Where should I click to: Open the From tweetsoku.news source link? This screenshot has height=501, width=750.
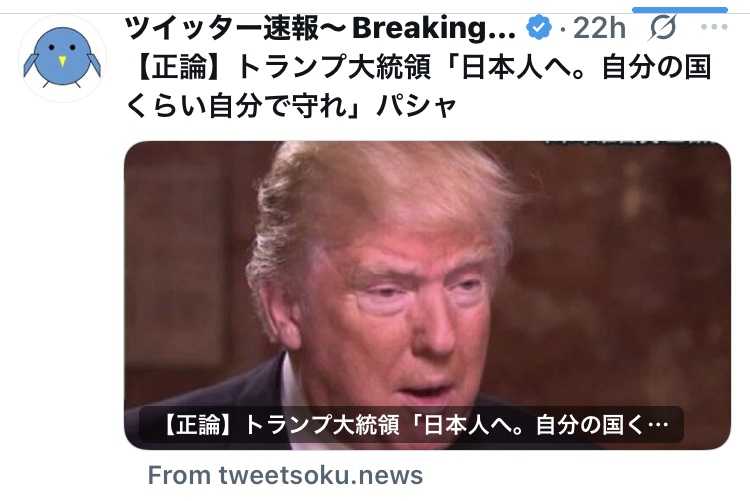coord(285,475)
